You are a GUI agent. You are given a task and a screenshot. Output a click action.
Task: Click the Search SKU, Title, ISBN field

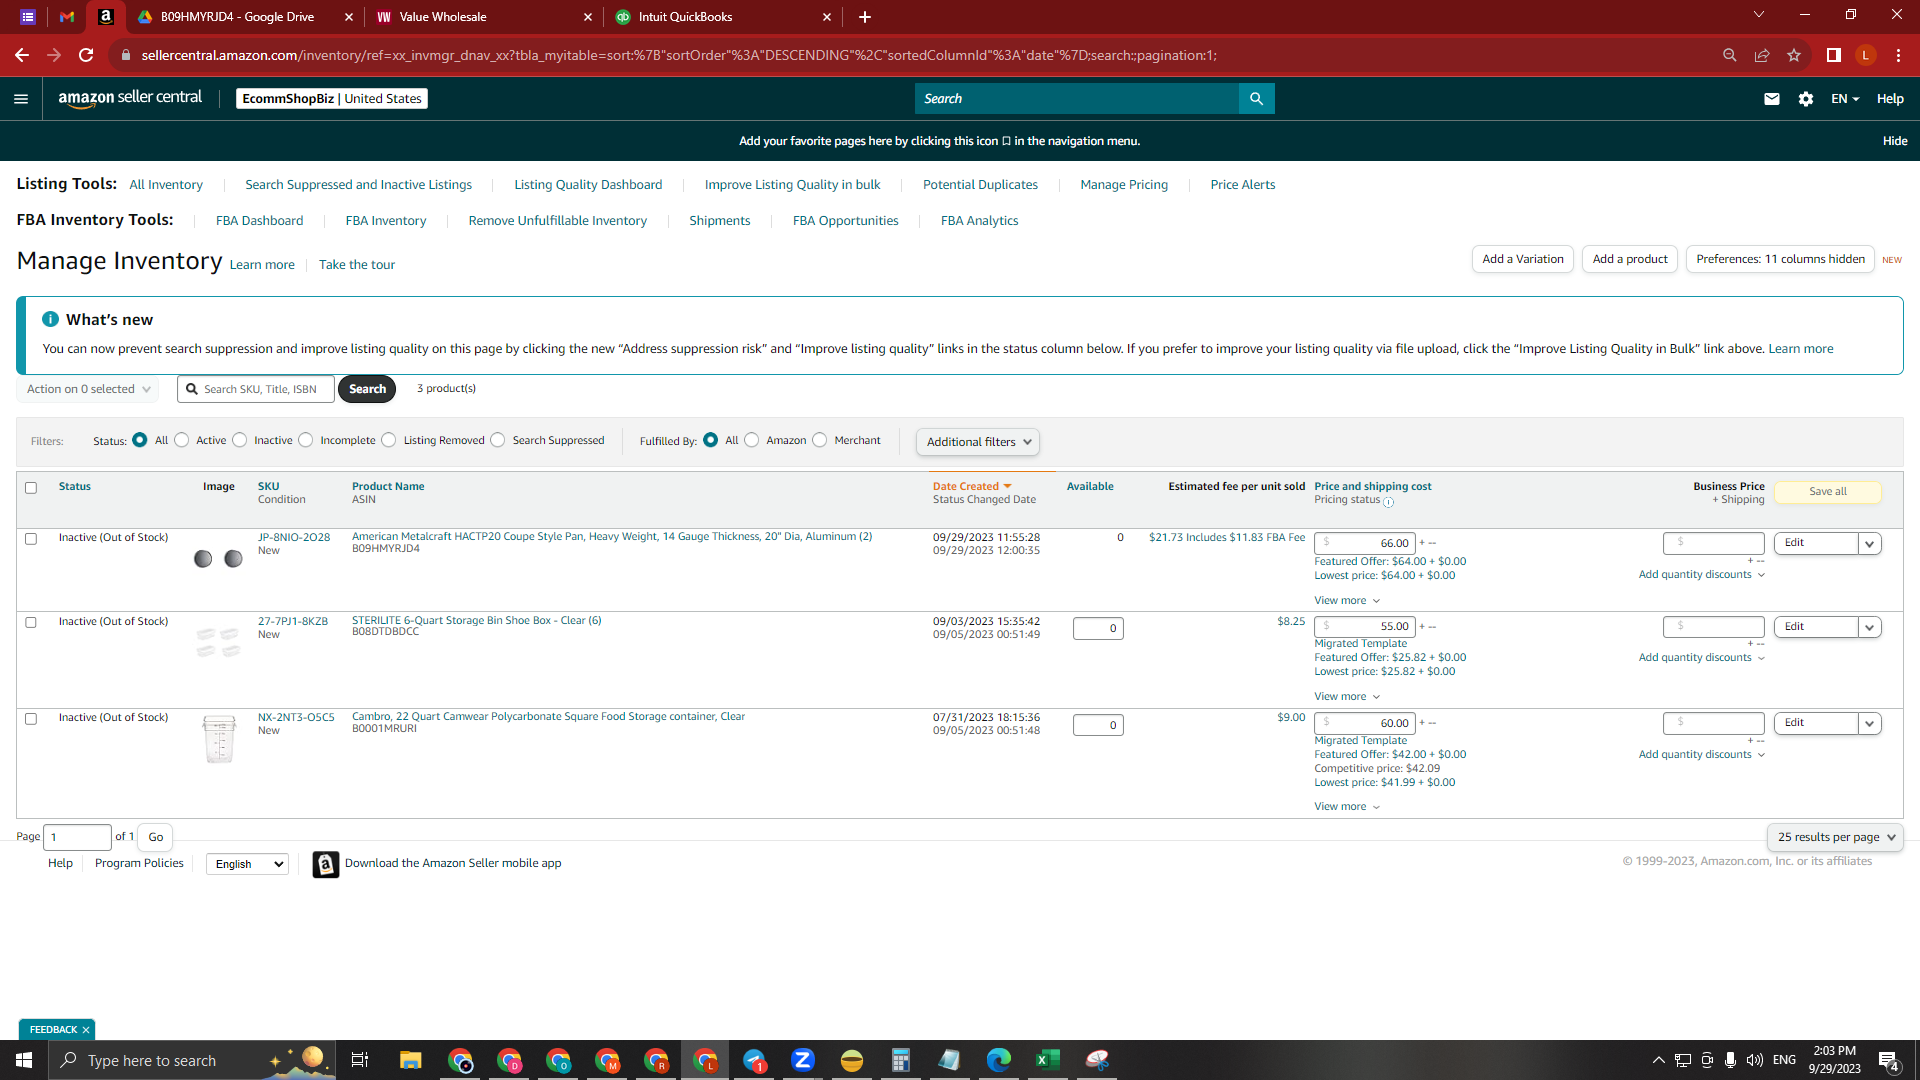click(256, 389)
